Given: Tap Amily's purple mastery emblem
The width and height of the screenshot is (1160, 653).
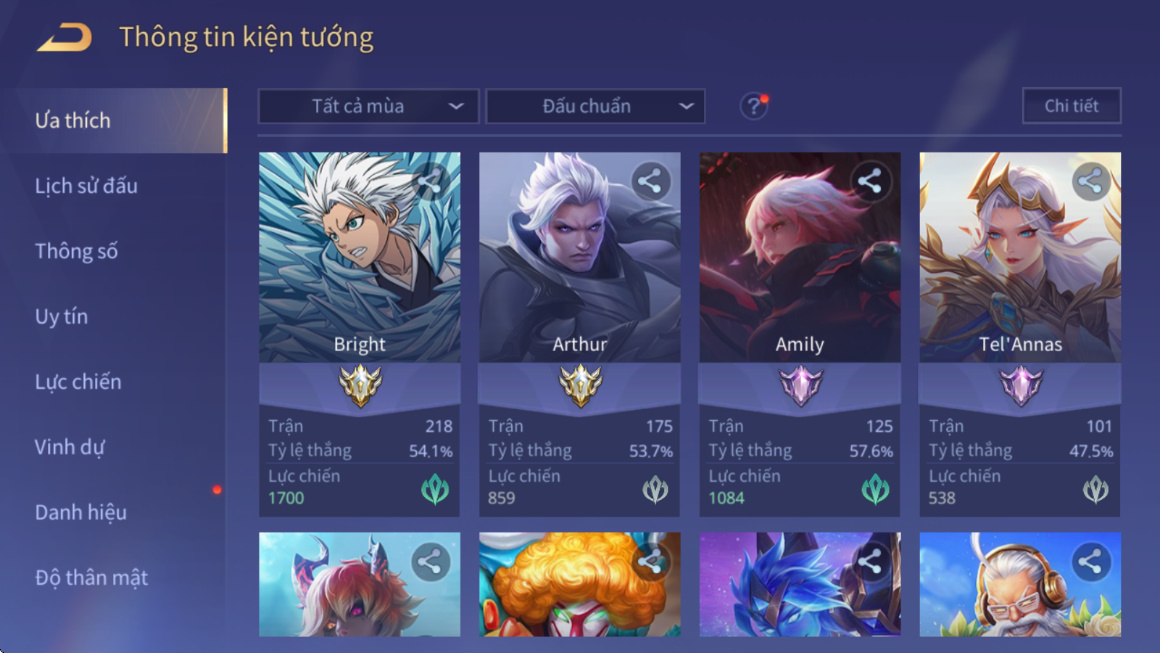Looking at the screenshot, I should pyautogui.click(x=800, y=385).
